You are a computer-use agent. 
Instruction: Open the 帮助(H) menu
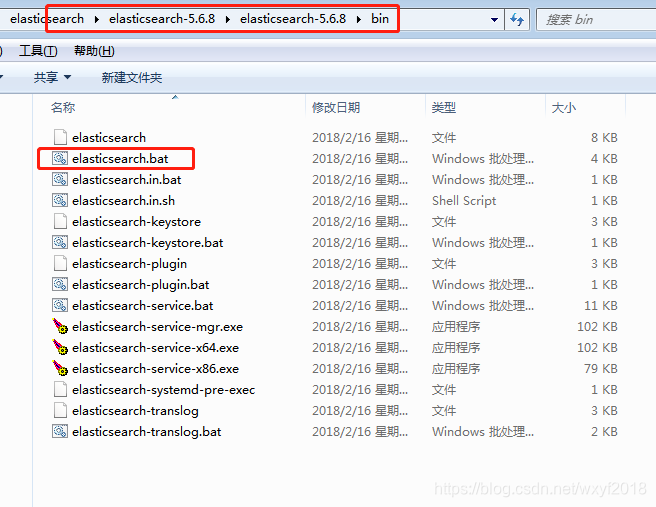click(x=94, y=51)
